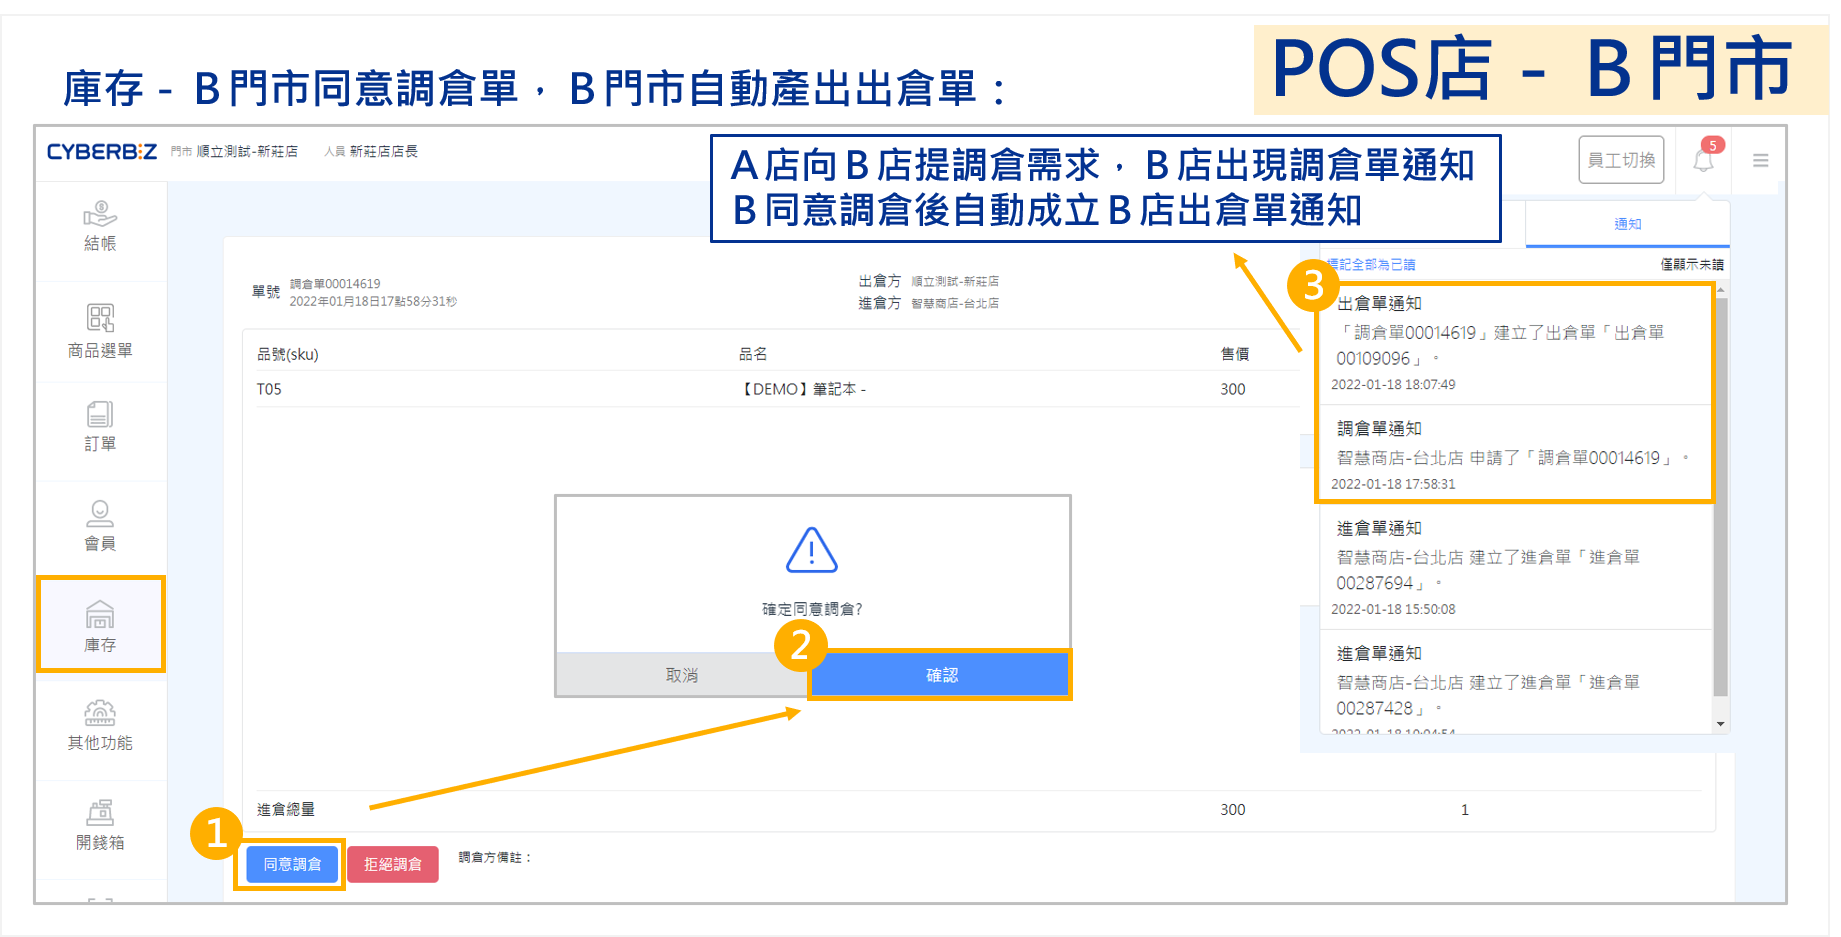
Task: Toggle 僅顯示未讀 unread-only filter
Action: click(x=1692, y=265)
